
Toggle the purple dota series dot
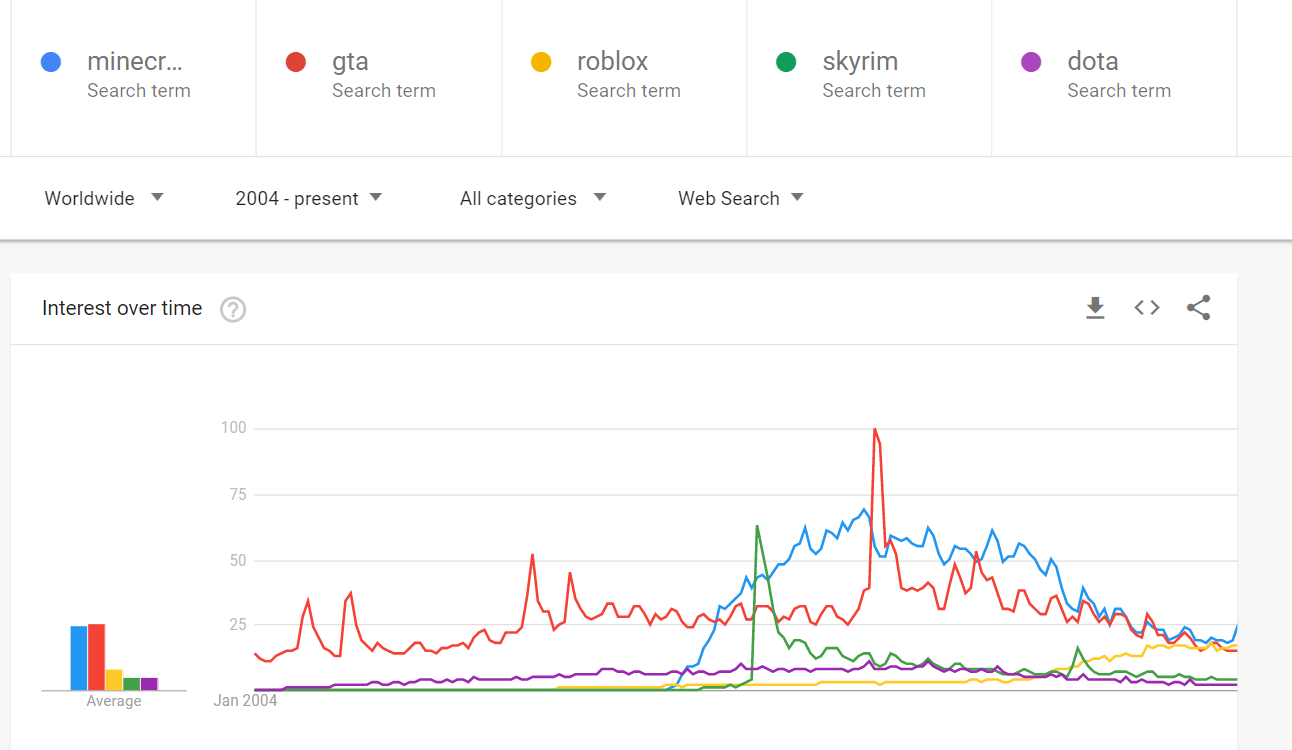coord(1031,62)
